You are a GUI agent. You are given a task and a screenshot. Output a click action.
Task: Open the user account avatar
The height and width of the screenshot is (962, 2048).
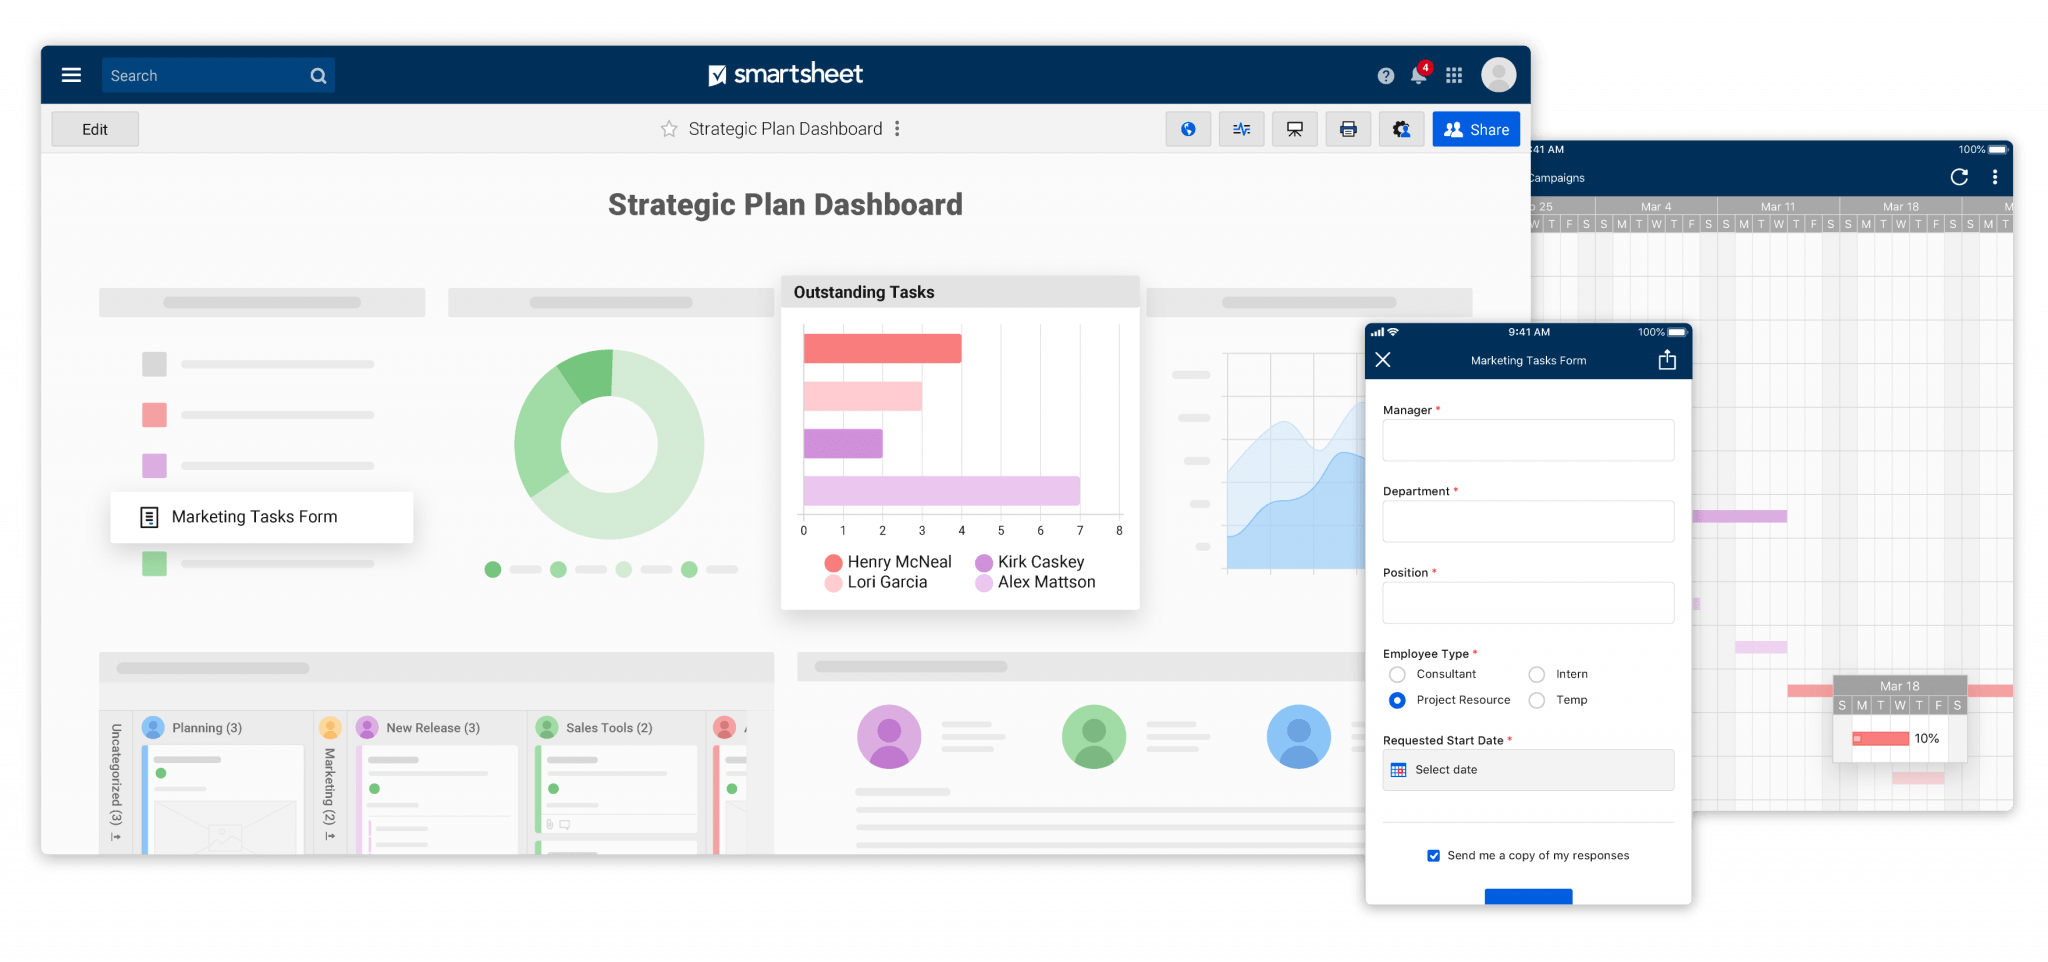click(x=1498, y=74)
